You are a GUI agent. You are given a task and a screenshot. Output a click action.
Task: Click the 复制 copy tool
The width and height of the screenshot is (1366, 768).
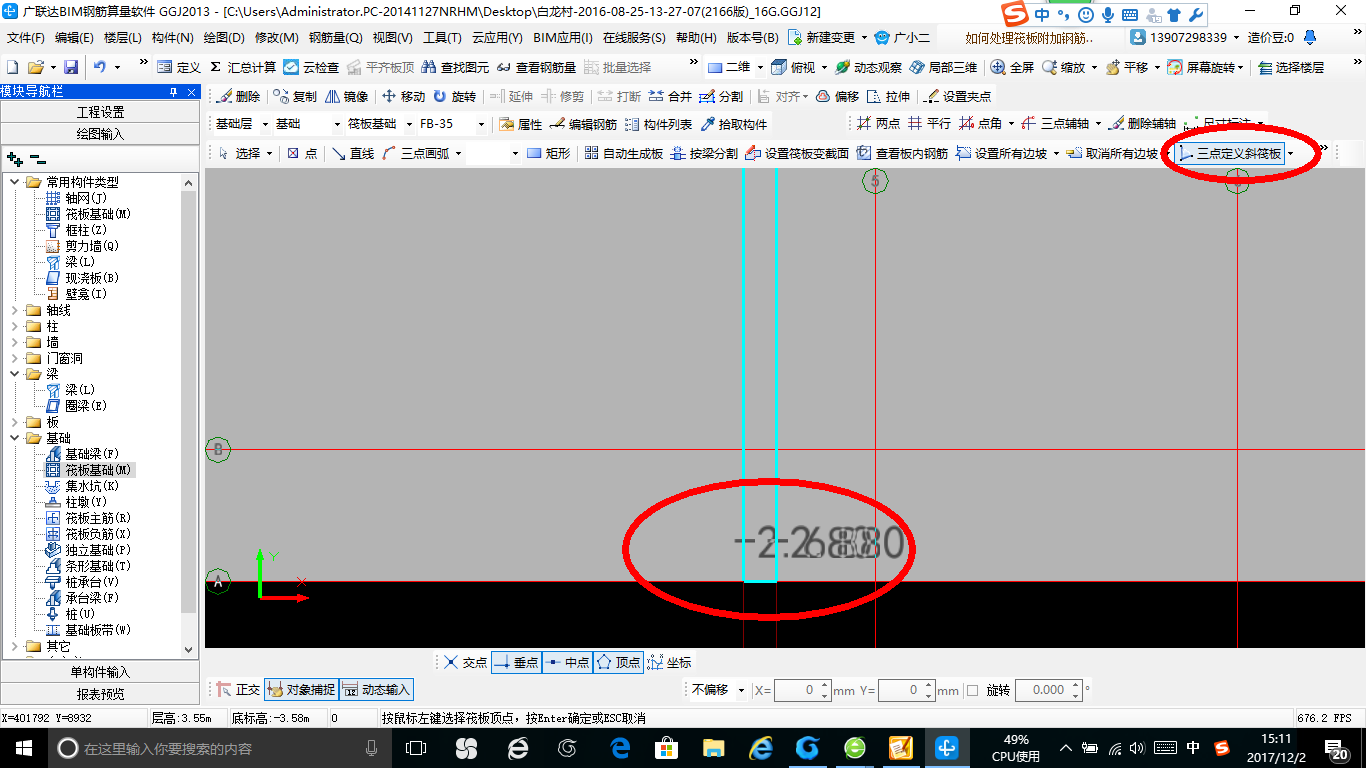(x=295, y=96)
